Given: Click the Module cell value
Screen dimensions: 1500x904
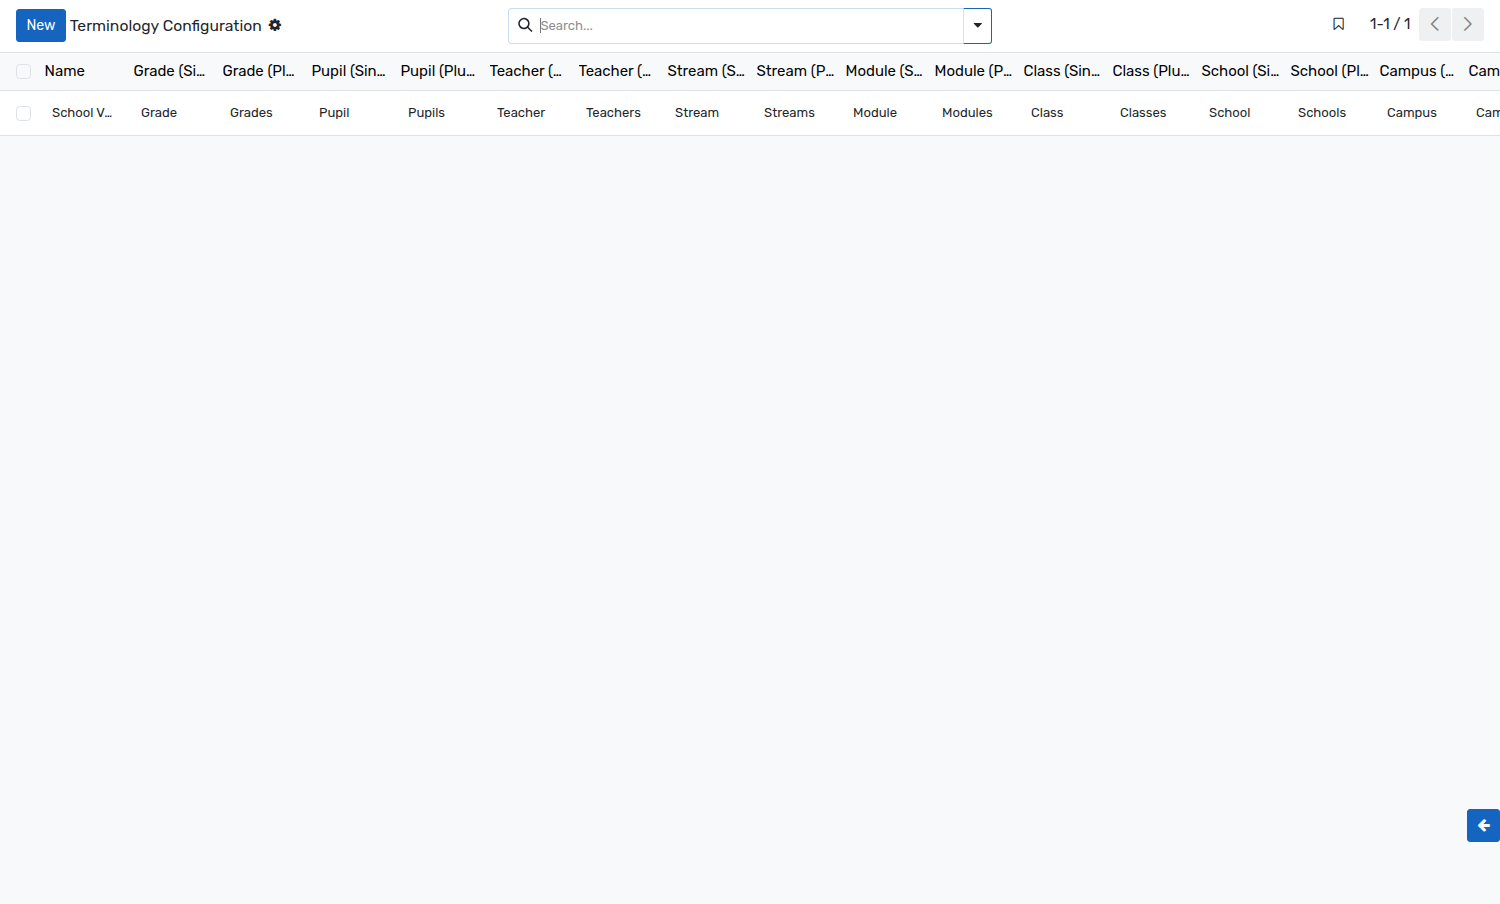Looking at the screenshot, I should 875,113.
